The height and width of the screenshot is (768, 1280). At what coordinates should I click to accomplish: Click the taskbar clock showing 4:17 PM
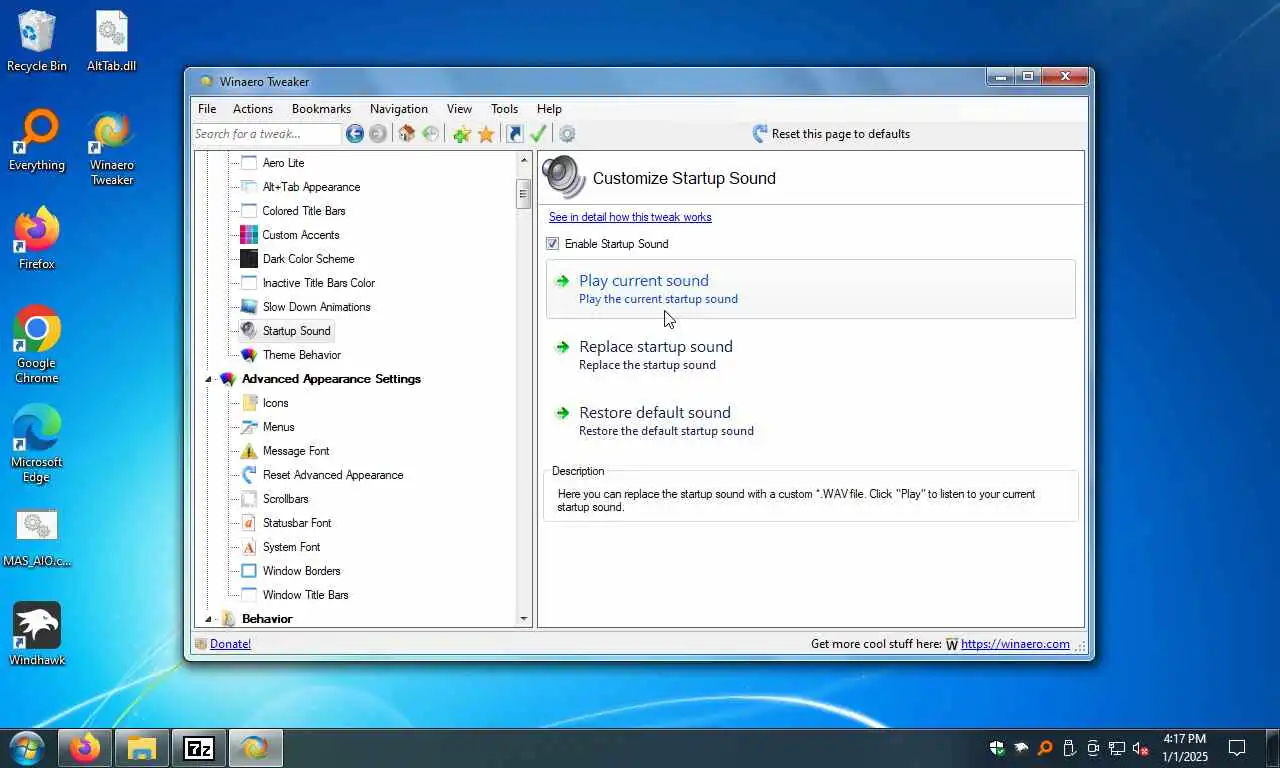tap(1184, 747)
